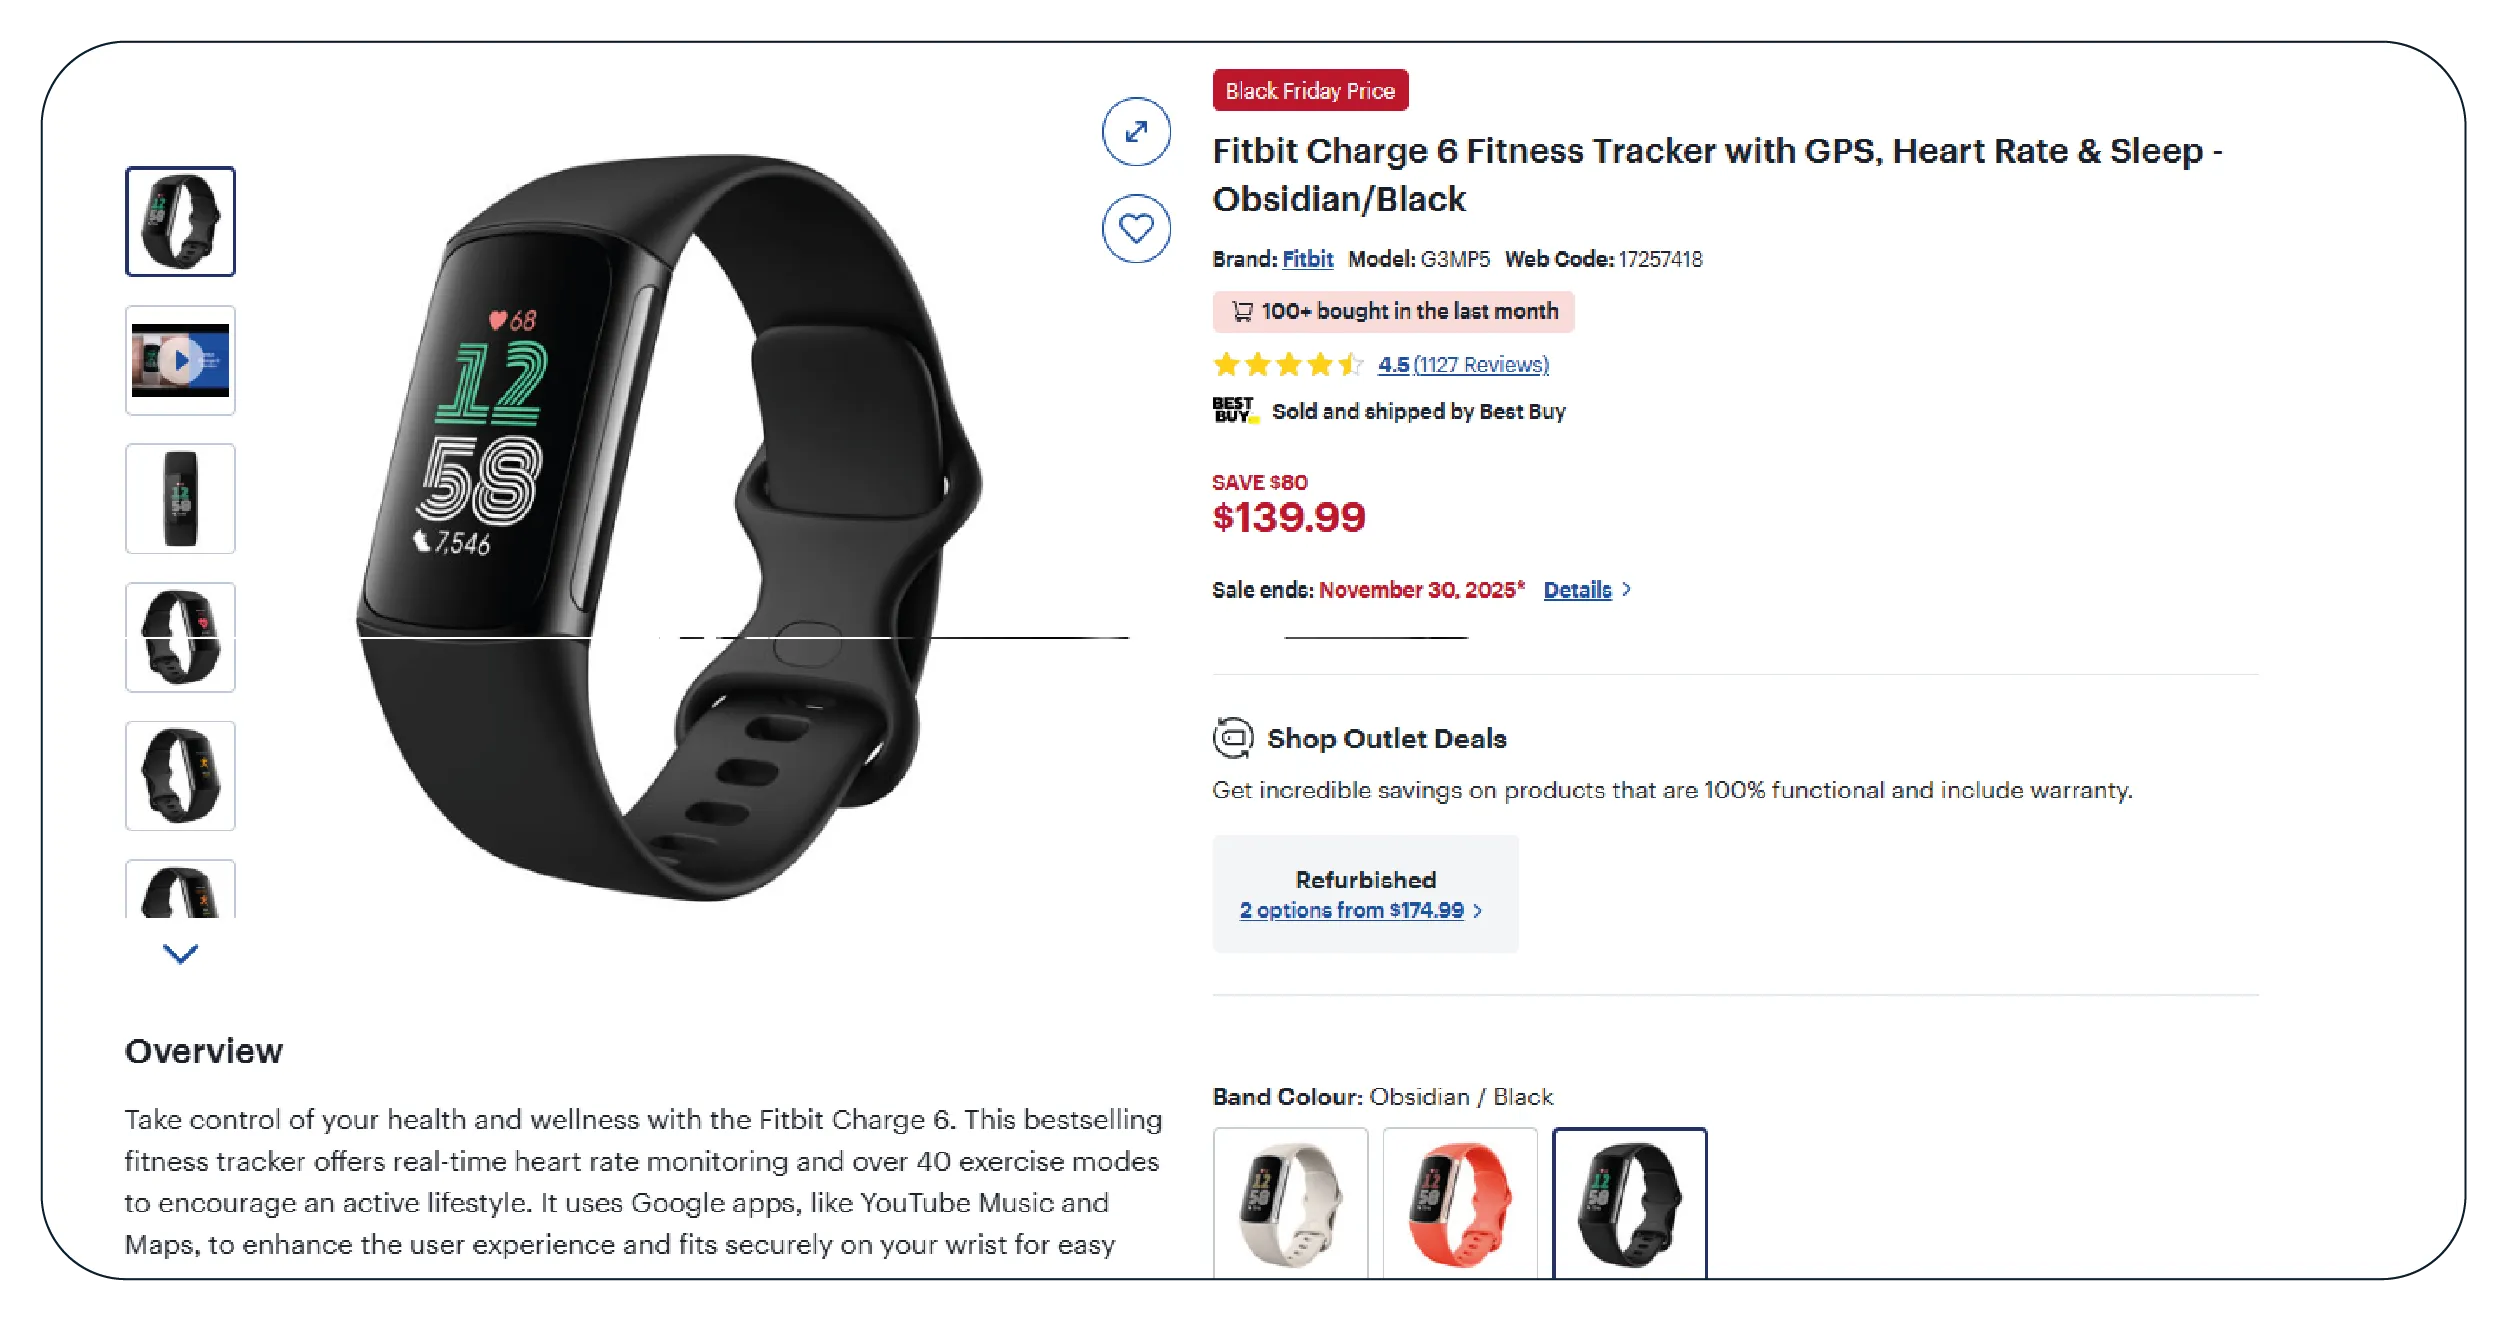Open 2 options from $174.99 link
The height and width of the screenshot is (1321, 2509).
[x=1351, y=910]
